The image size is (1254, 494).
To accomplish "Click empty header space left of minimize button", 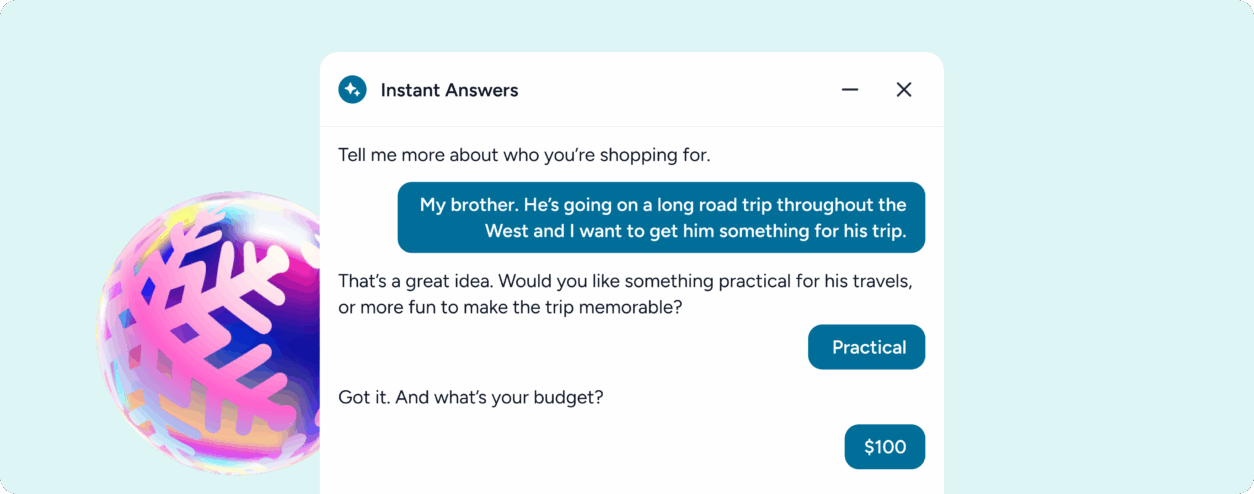I will 680,90.
